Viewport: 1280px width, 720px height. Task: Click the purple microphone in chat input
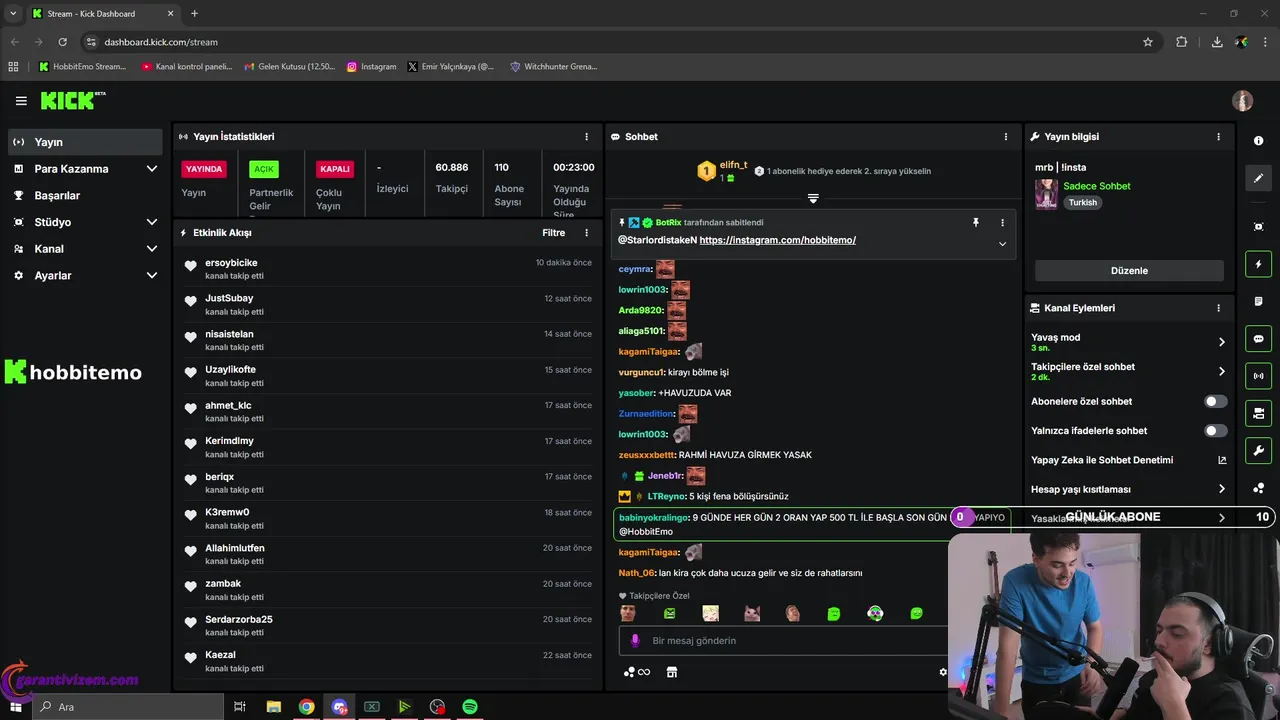(x=635, y=640)
